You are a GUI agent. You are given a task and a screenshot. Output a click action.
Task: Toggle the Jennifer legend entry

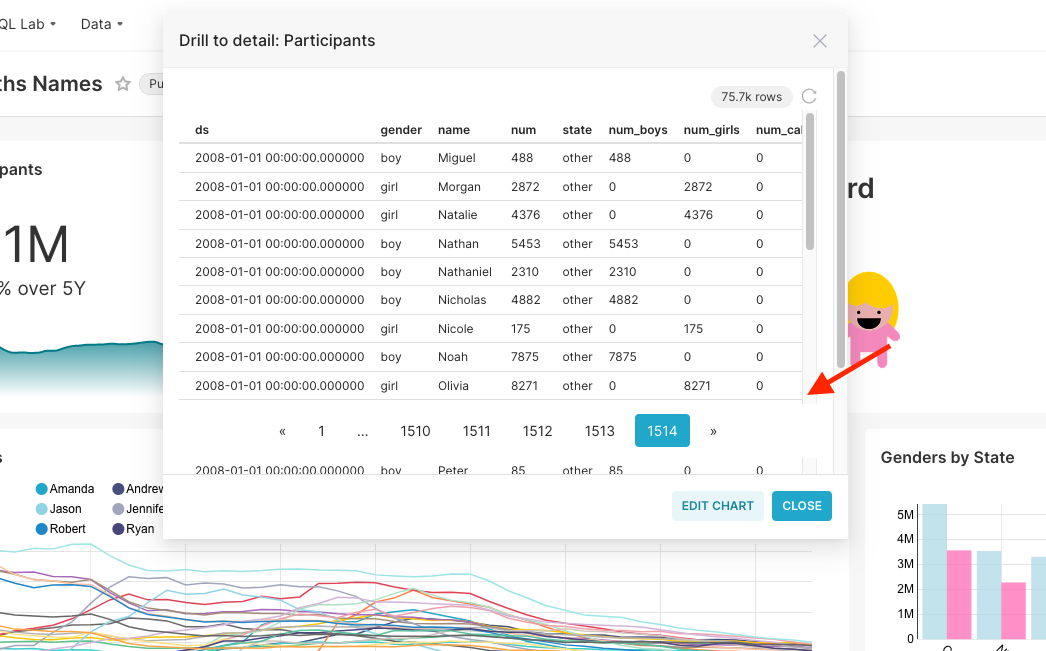click(137, 509)
